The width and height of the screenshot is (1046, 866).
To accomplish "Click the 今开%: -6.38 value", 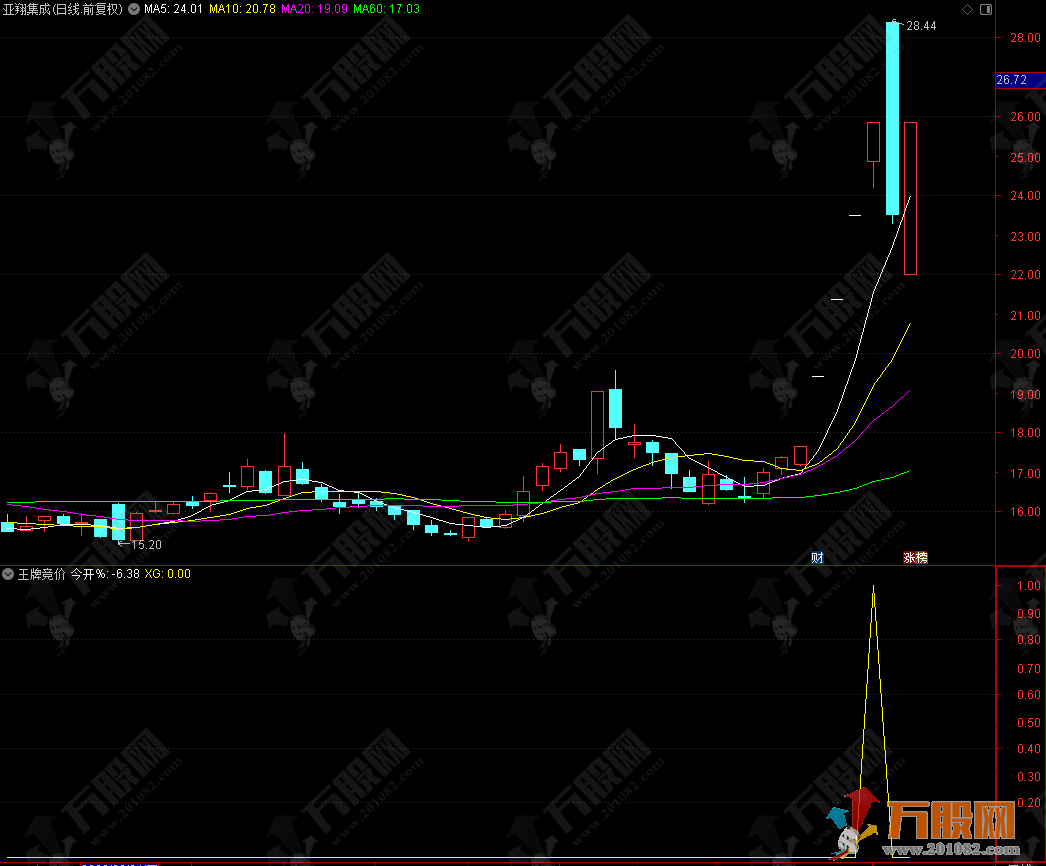I will coord(105,574).
